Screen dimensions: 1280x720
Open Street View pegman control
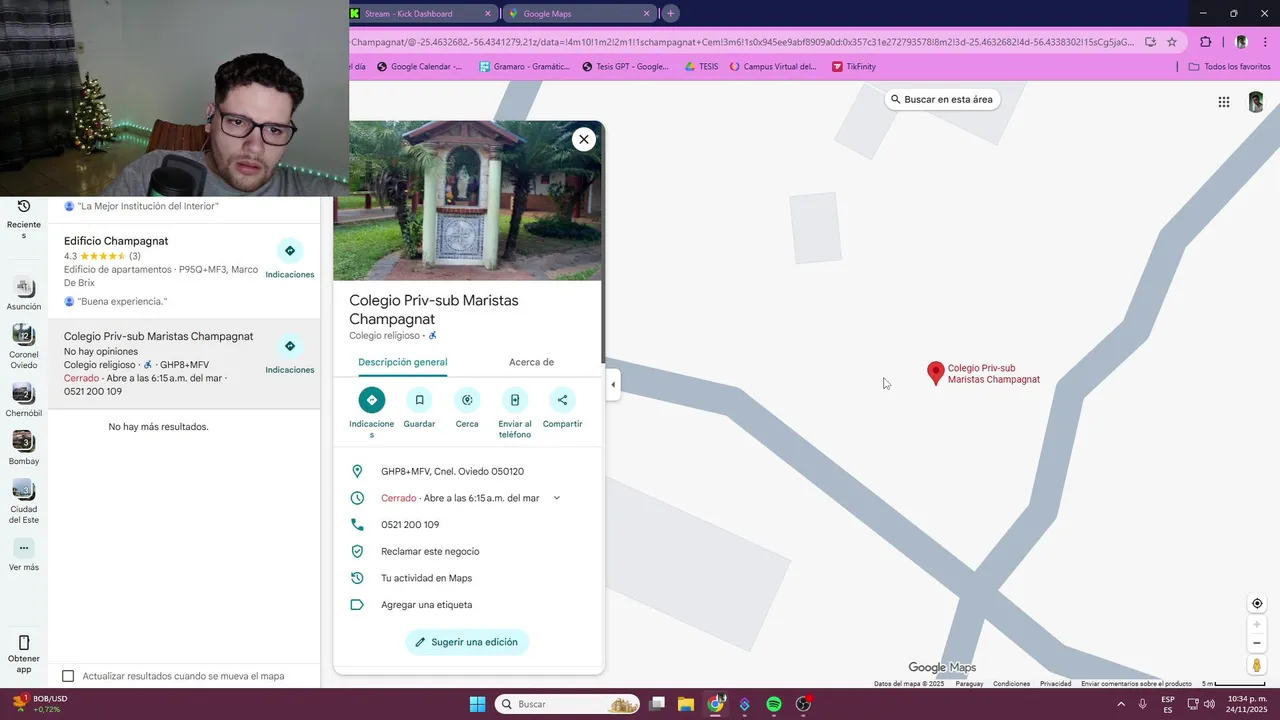tap(1257, 665)
